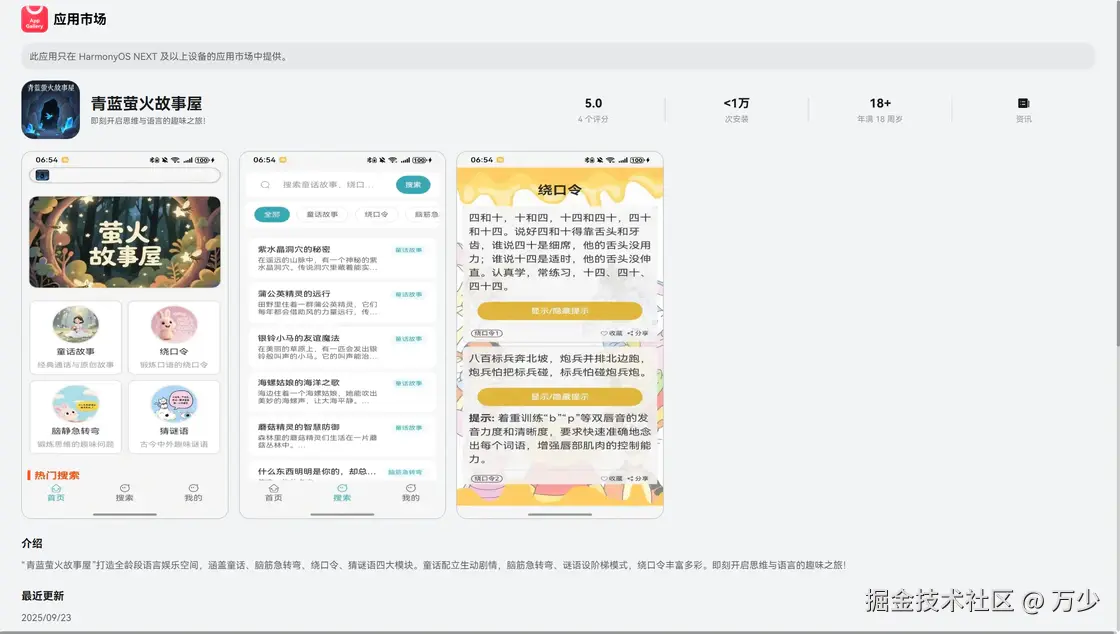The image size is (1120, 634).
Task: Click the 最近更新 section heading
Action: coord(43,595)
